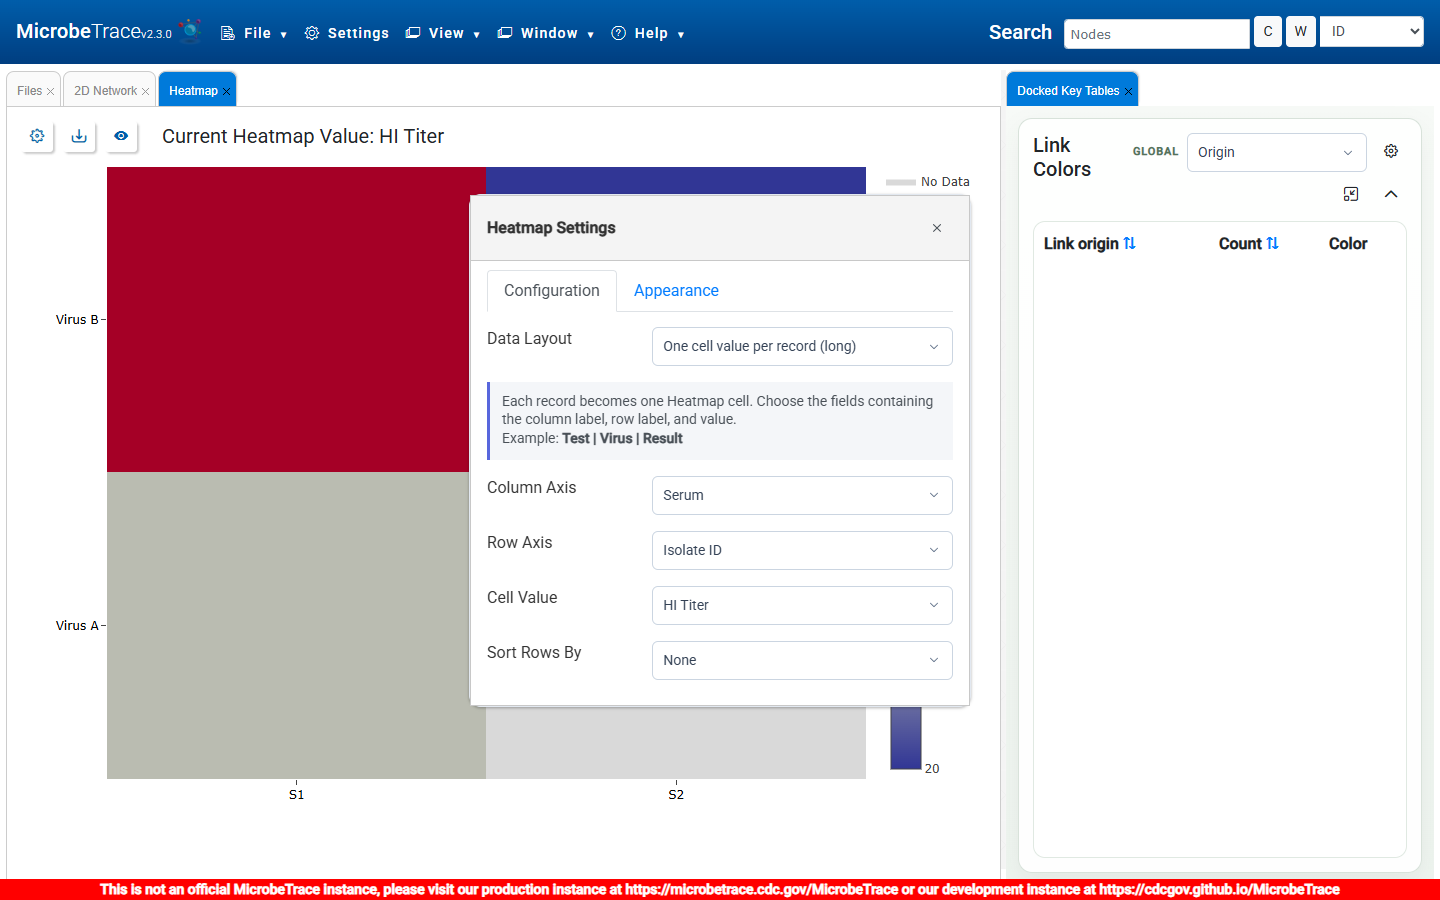The height and width of the screenshot is (900, 1440).
Task: Open heatmap settings gear icon
Action: pyautogui.click(x=37, y=136)
